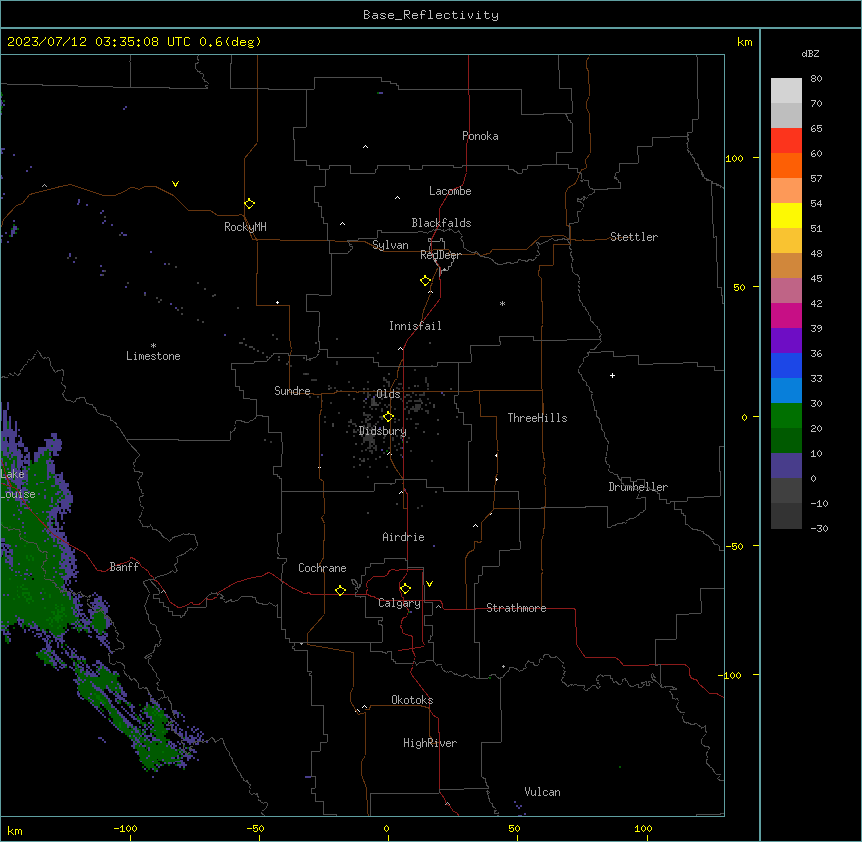The width and height of the screenshot is (862, 842).
Task: Click the Vulcan label
Action: [542, 792]
